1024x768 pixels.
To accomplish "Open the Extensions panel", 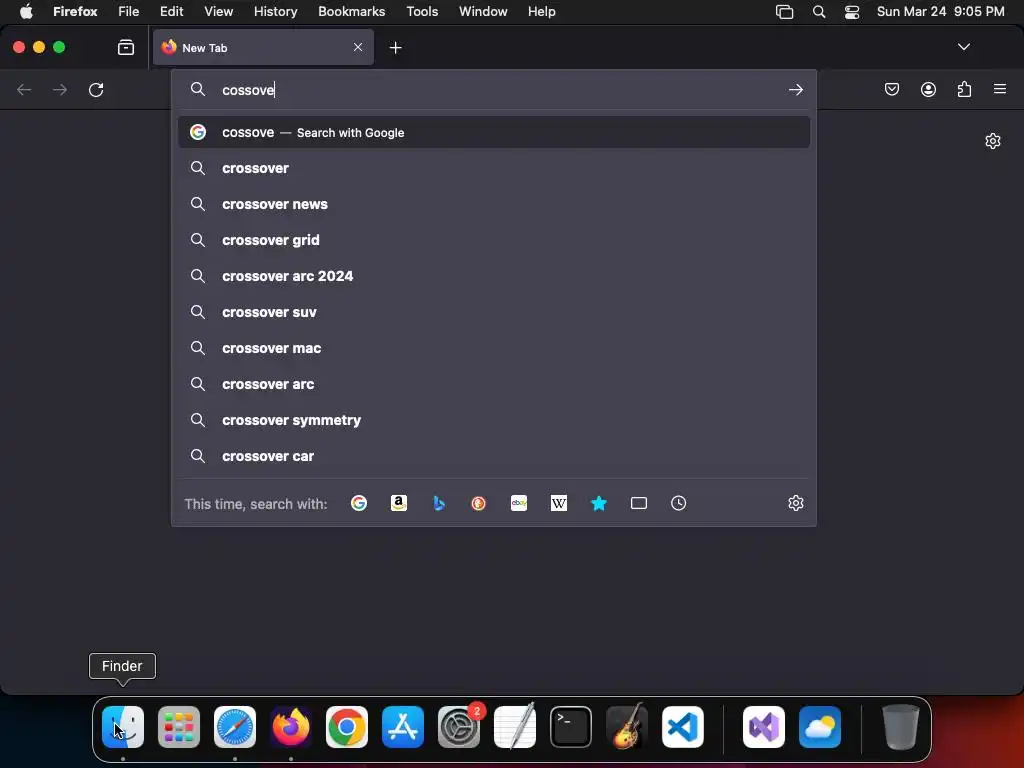I will tap(964, 89).
